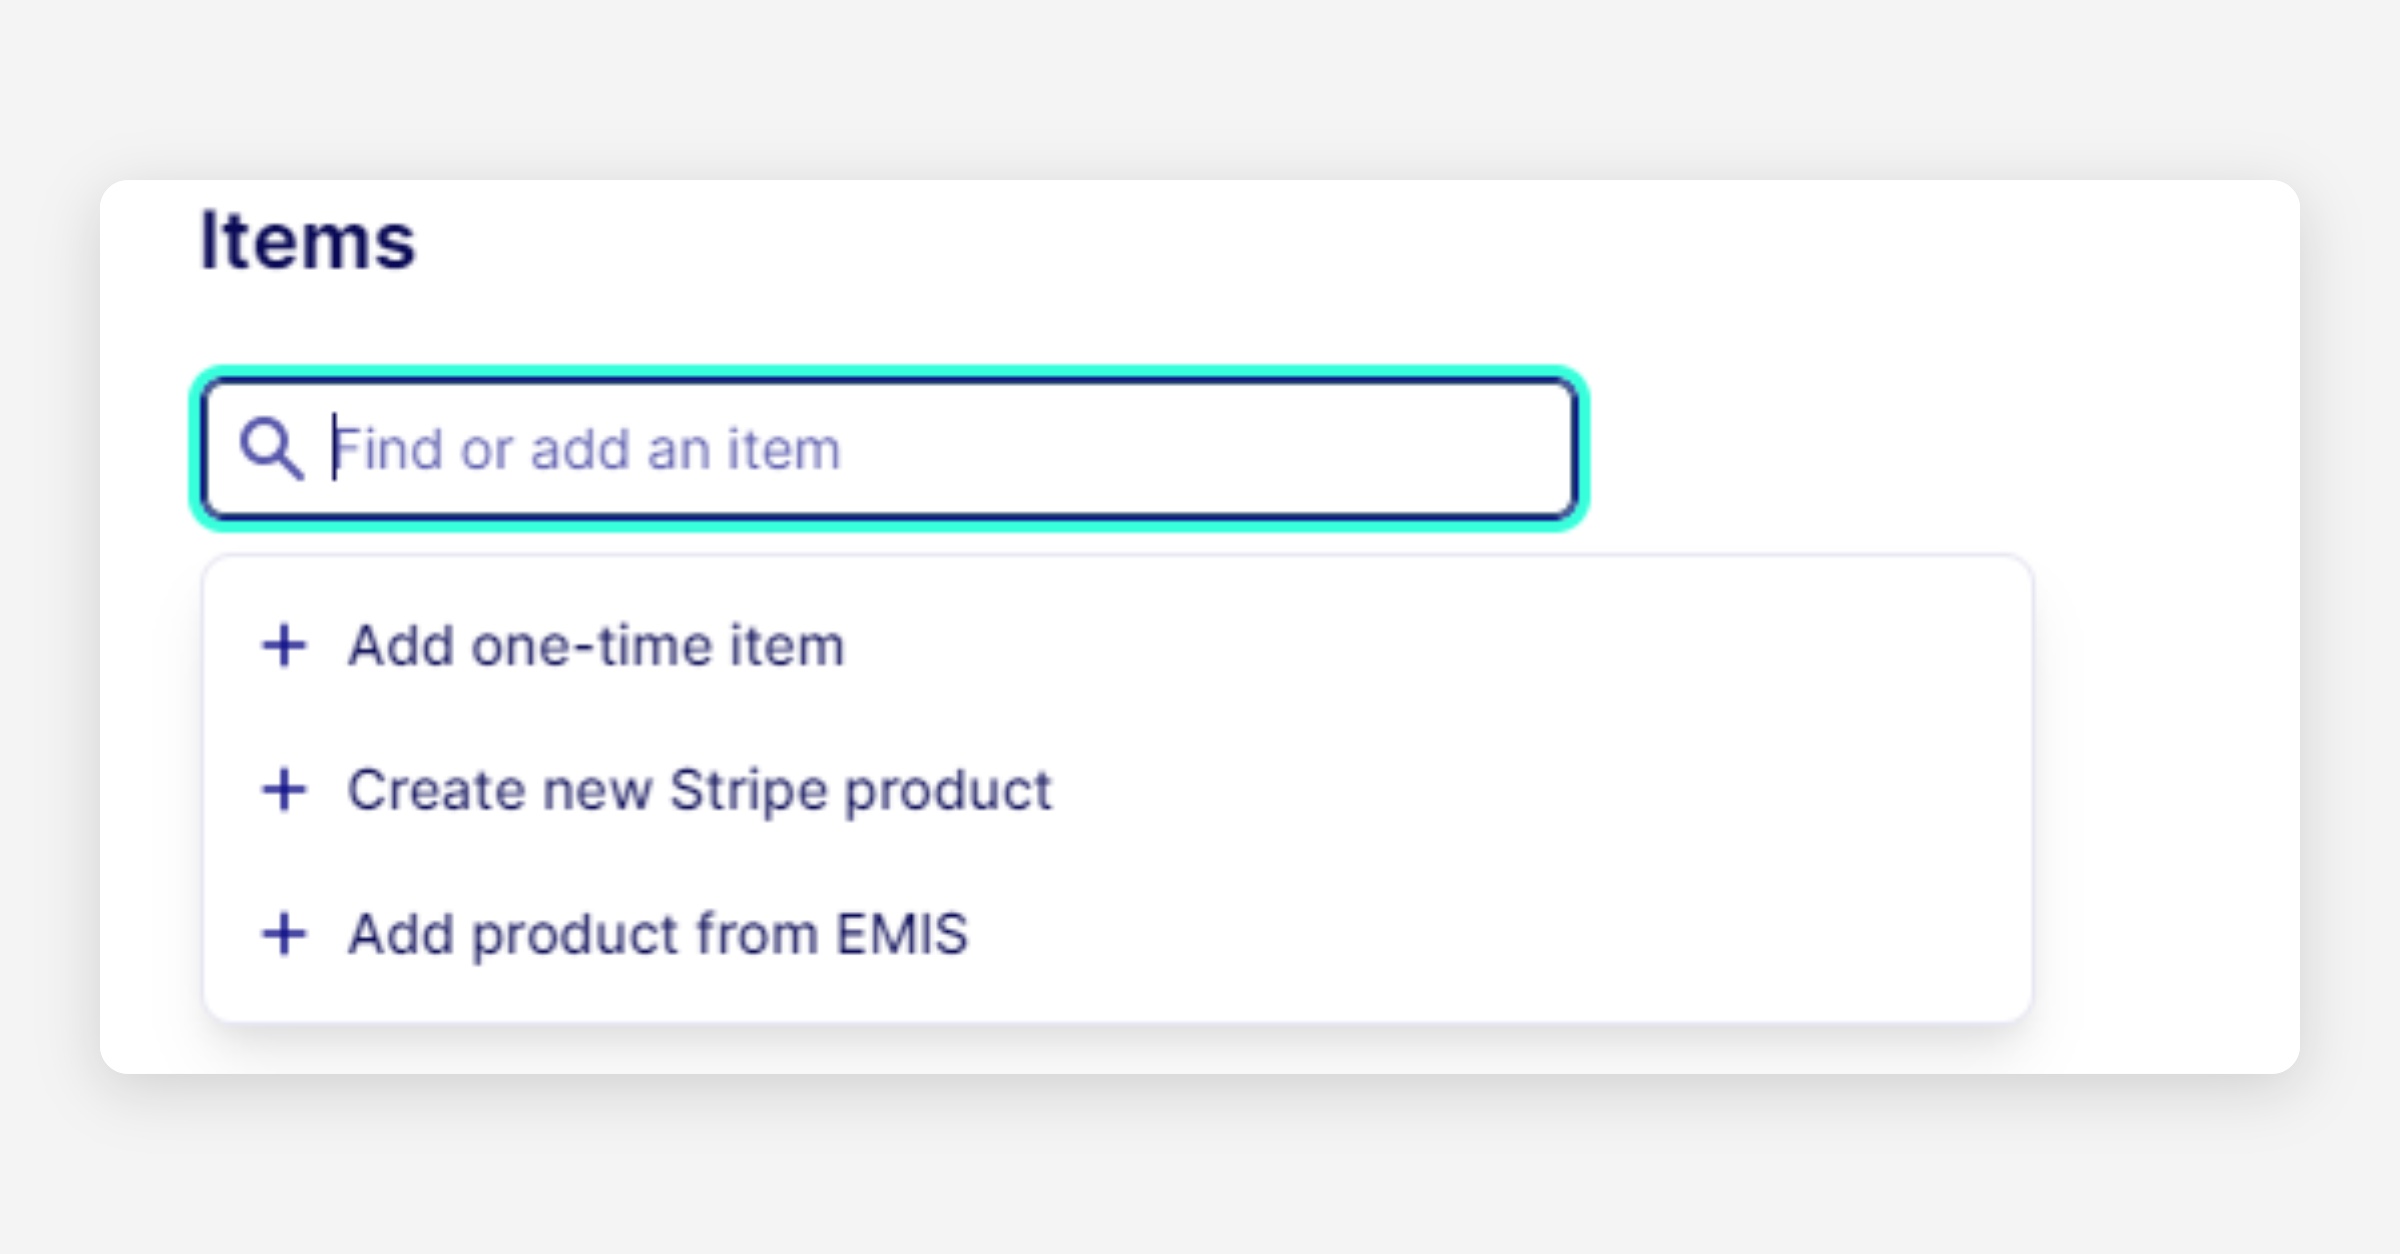Select the "Add one-time item" option
This screenshot has width=2400, height=1254.
click(x=596, y=645)
